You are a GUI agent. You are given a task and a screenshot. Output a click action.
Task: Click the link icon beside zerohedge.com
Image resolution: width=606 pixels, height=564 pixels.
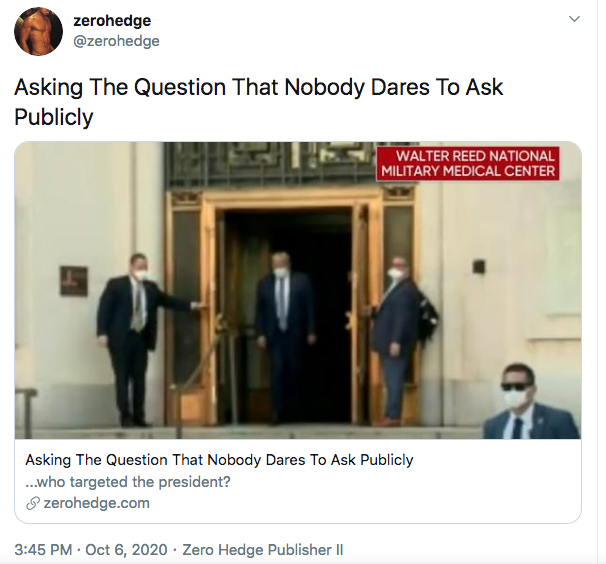pos(33,503)
